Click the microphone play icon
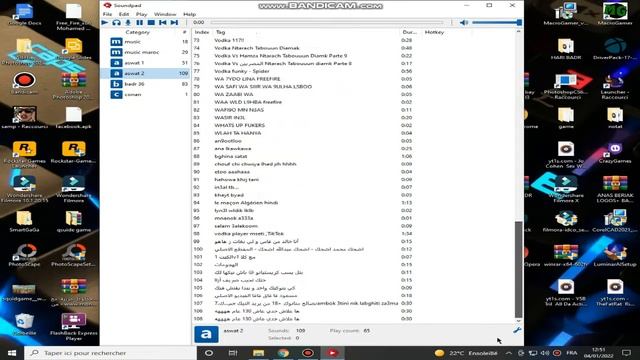640x360 pixels. [128, 22]
